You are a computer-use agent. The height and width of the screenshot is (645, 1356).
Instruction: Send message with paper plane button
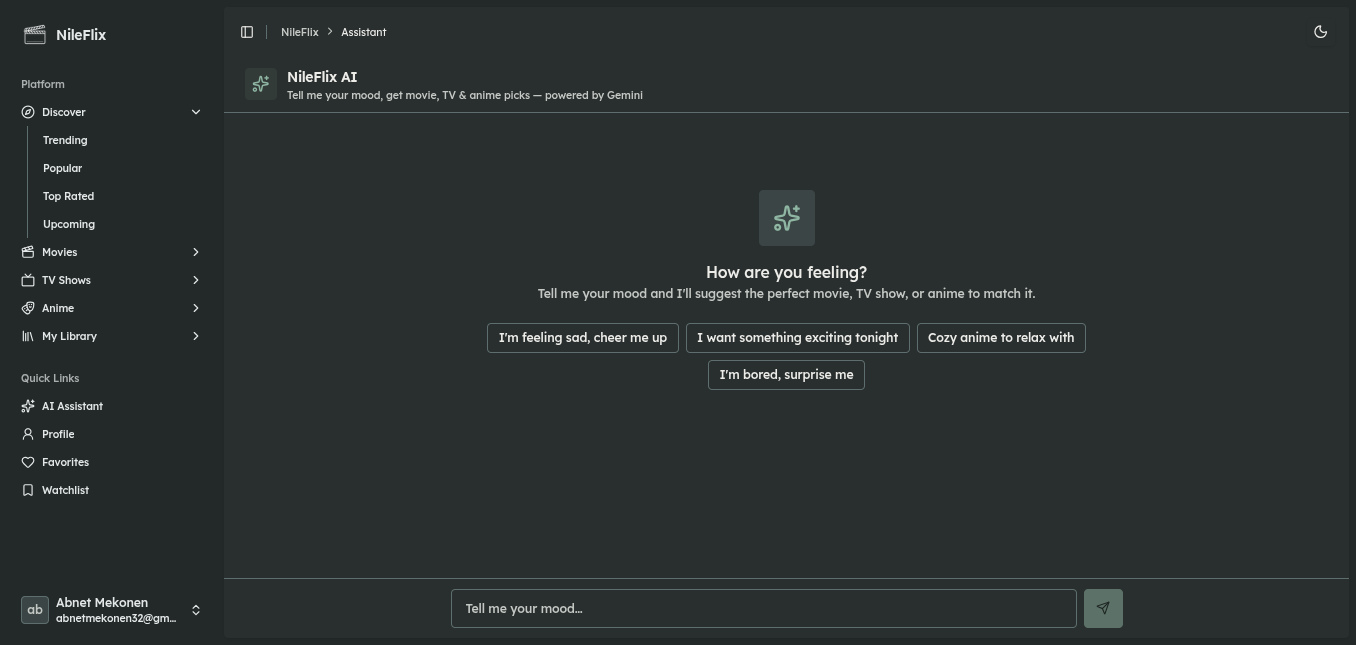coord(1103,608)
